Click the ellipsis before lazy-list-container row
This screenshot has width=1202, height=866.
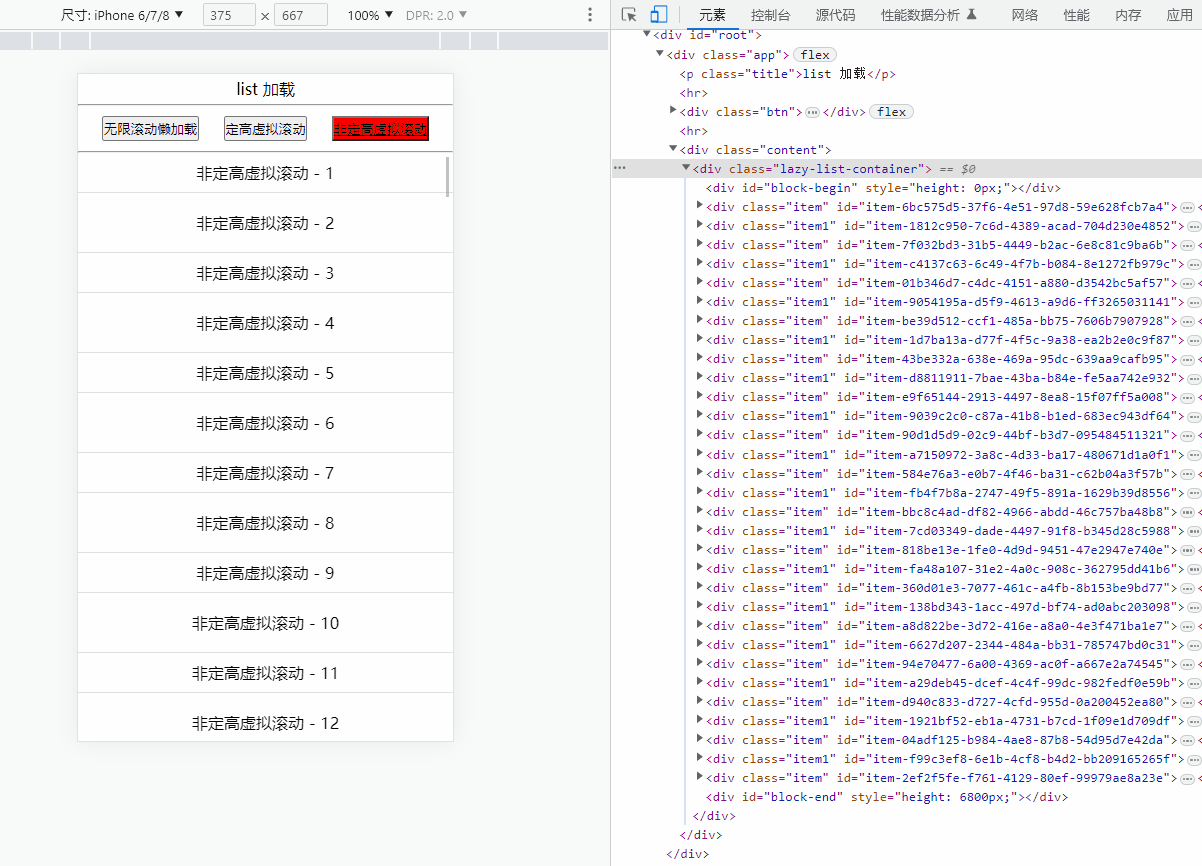pyautogui.click(x=620, y=168)
